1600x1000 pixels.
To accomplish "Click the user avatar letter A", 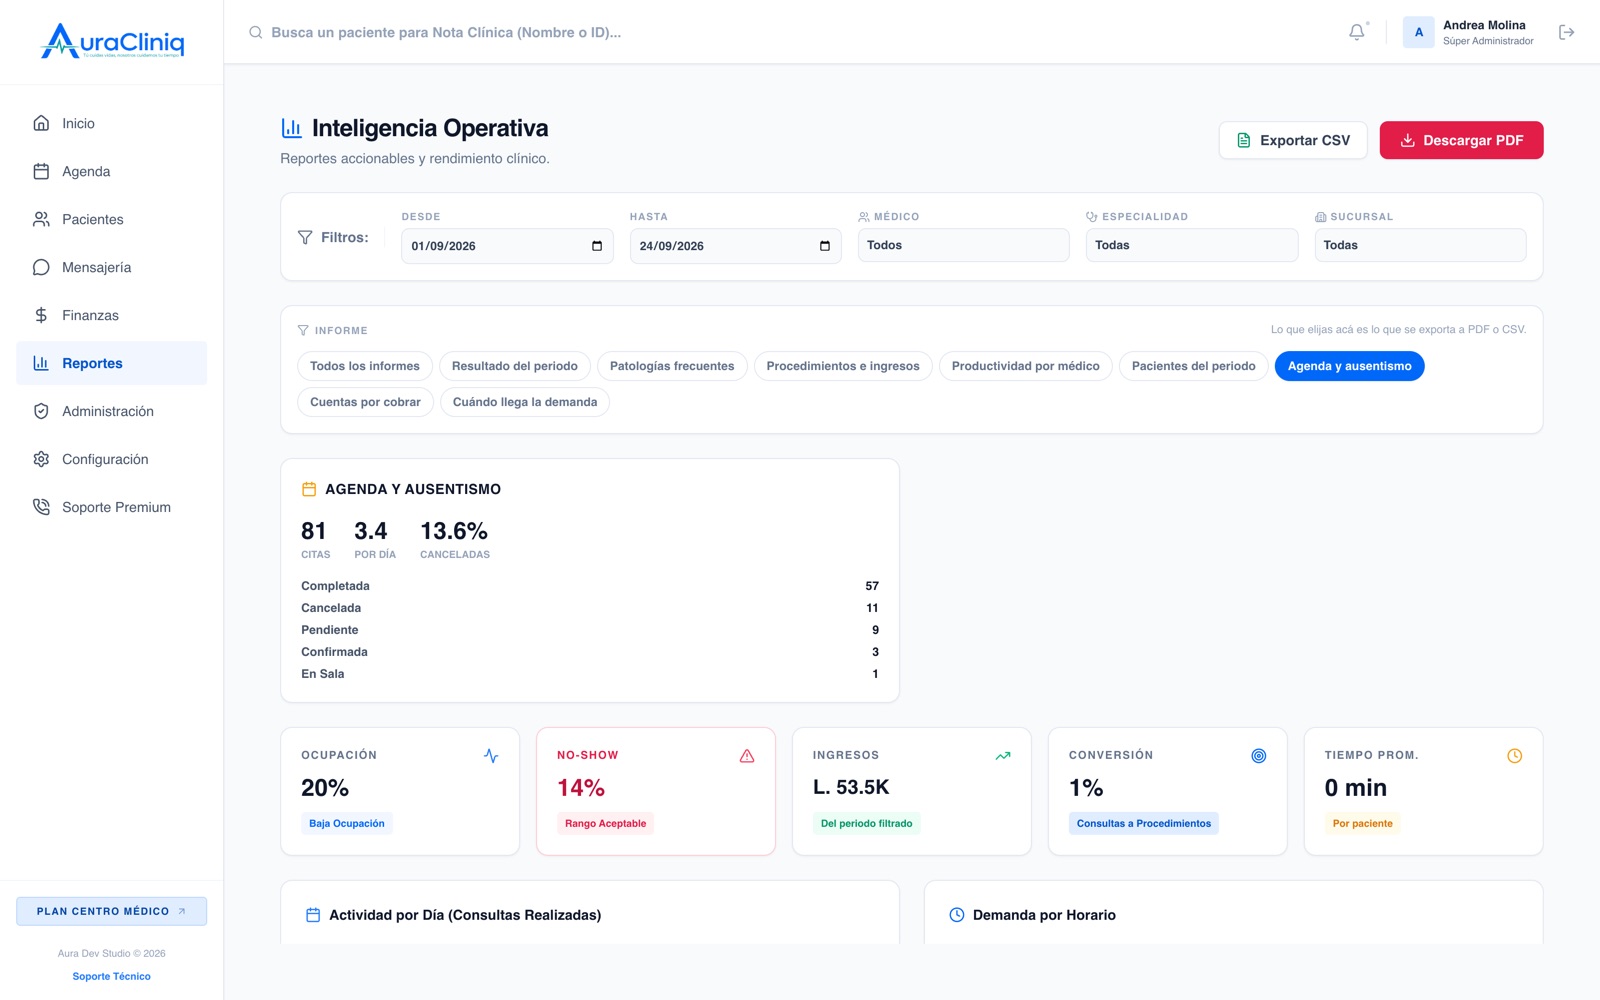I will click(1419, 32).
